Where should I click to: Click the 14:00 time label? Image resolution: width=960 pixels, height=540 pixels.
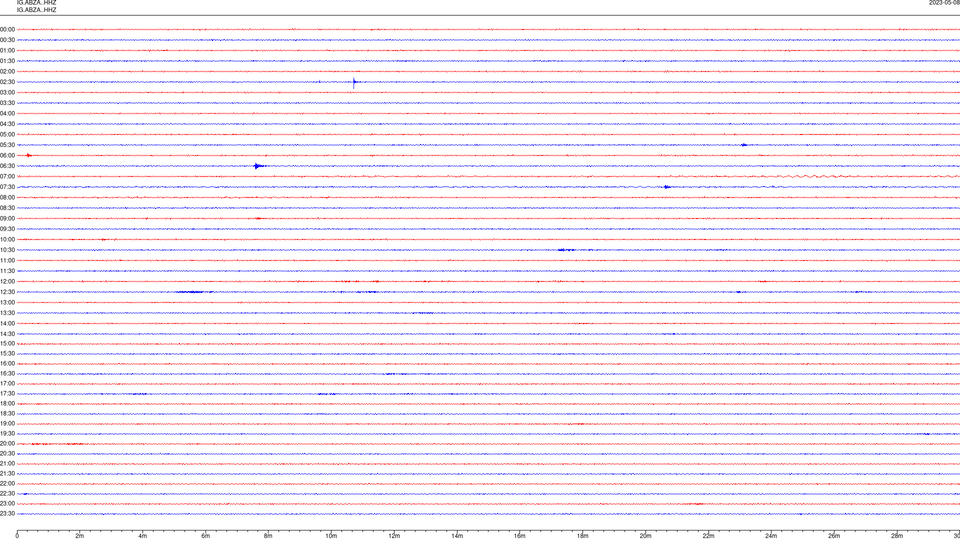pyautogui.click(x=7, y=323)
